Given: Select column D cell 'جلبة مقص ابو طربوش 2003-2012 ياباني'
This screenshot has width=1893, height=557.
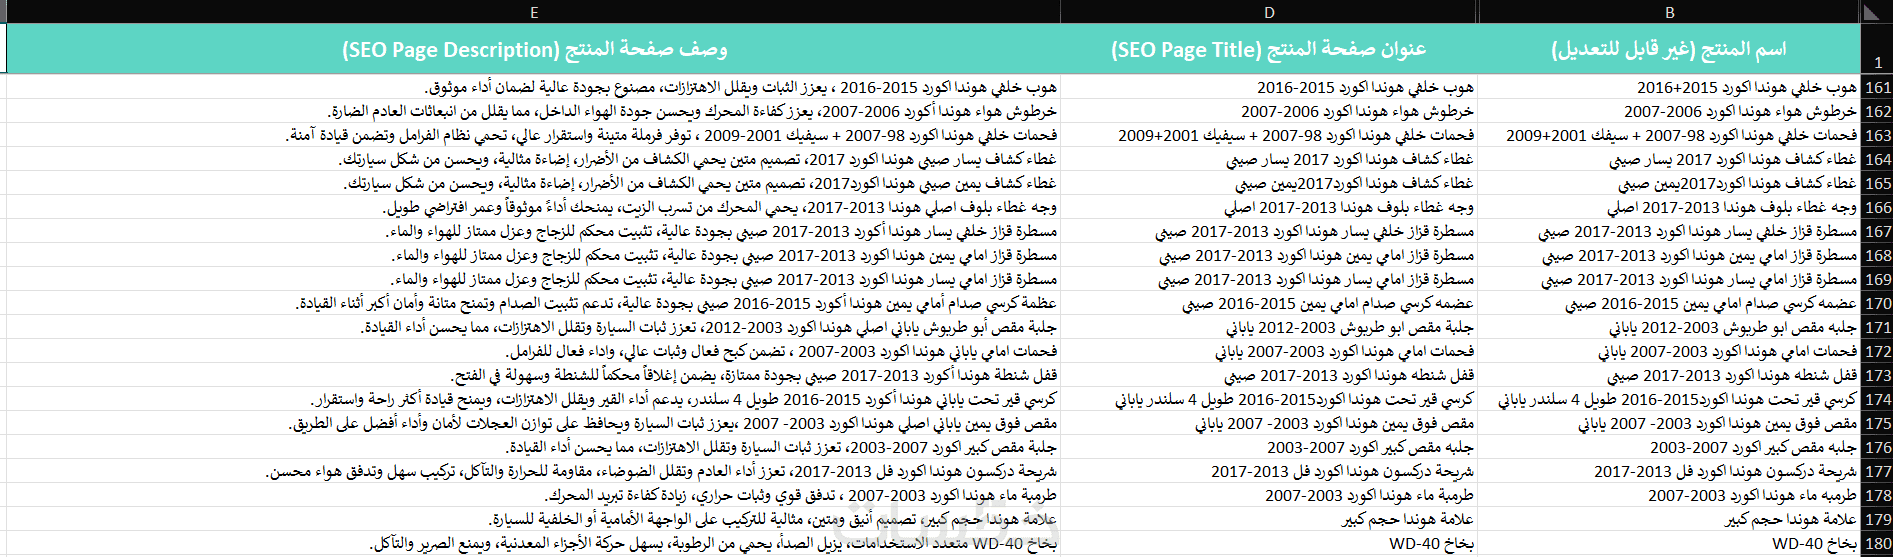Looking at the screenshot, I should click(x=1269, y=327).
